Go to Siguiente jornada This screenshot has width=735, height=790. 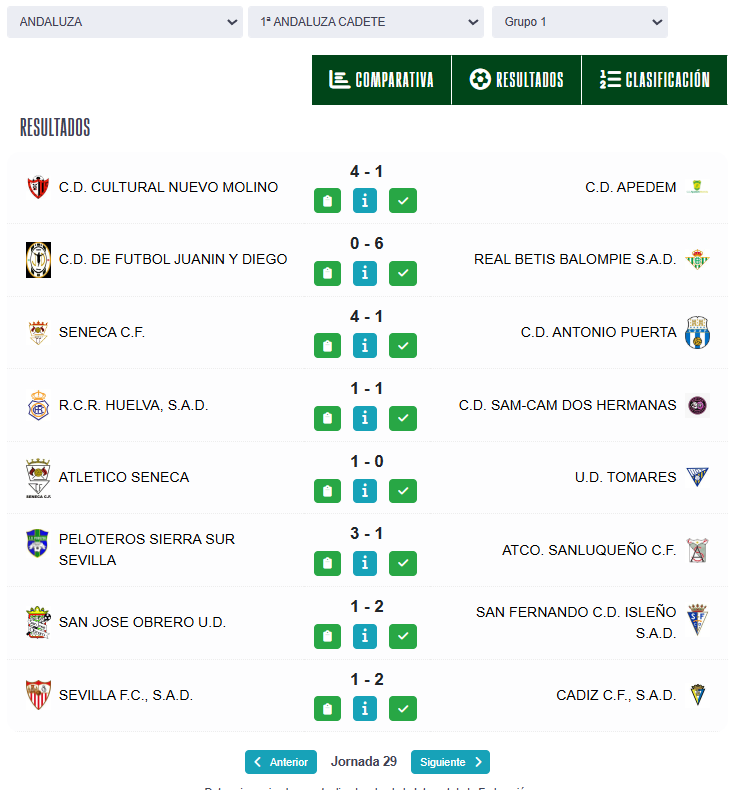[450, 762]
